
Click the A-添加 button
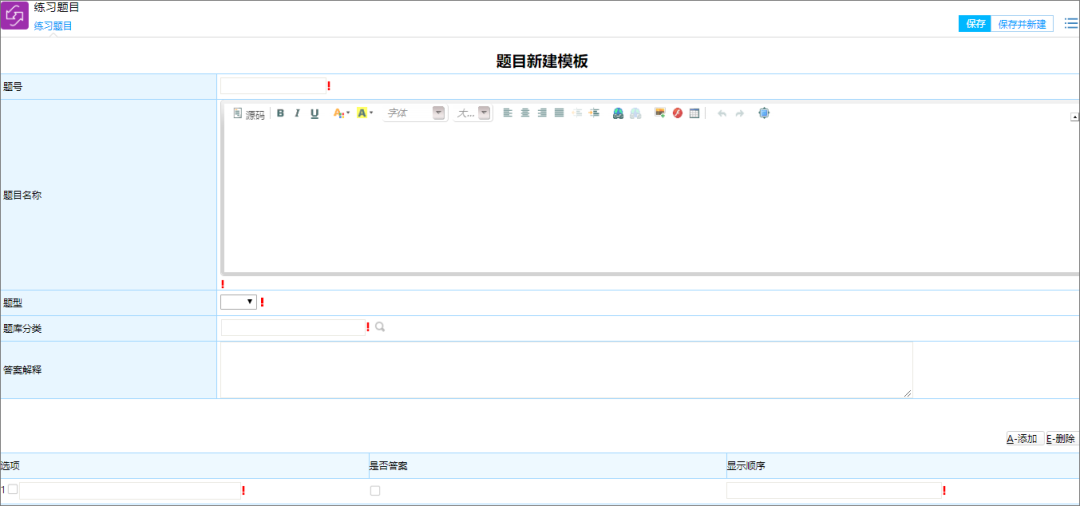(1025, 439)
